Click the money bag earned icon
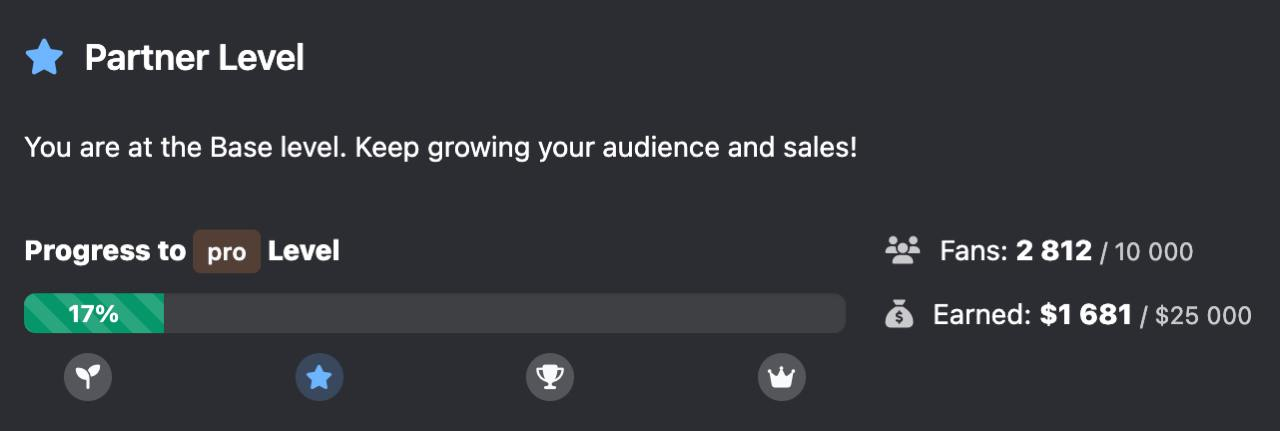 pos(900,315)
